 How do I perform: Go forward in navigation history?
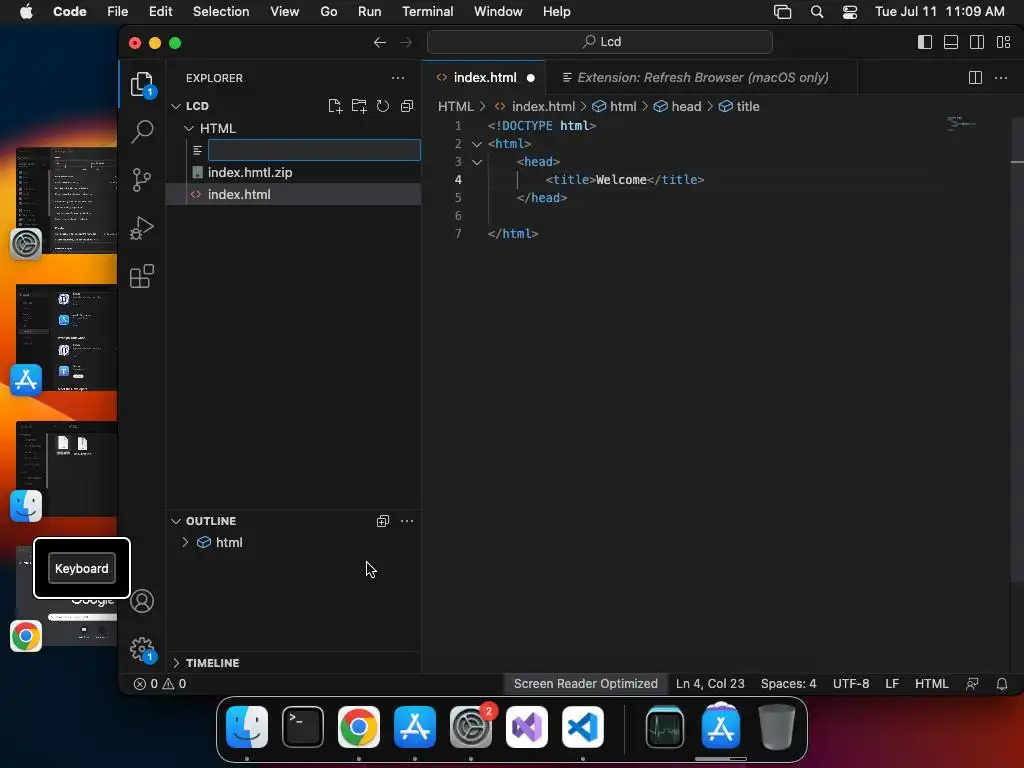pyautogui.click(x=406, y=42)
